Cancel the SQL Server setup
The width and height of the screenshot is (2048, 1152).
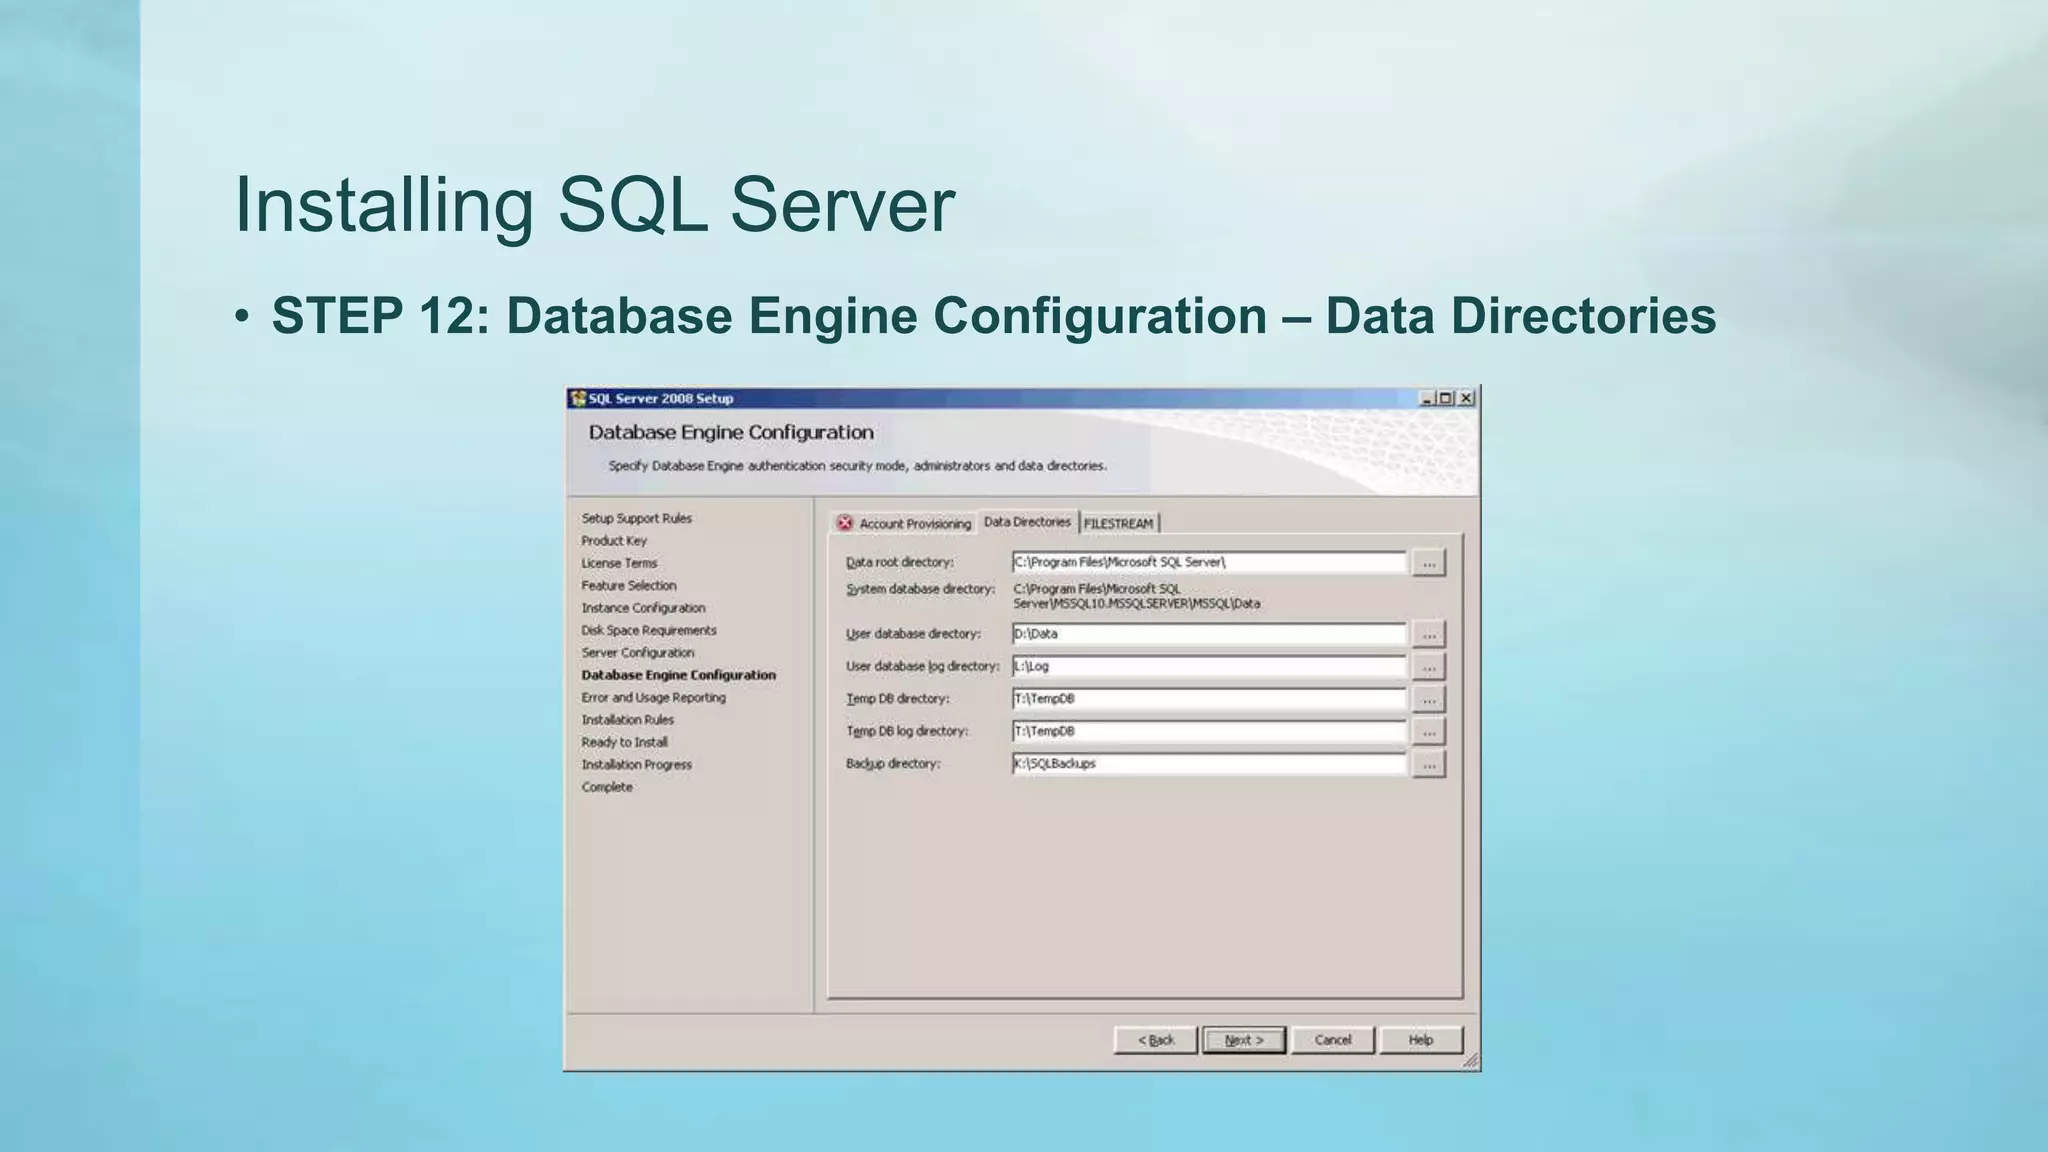1333,1040
